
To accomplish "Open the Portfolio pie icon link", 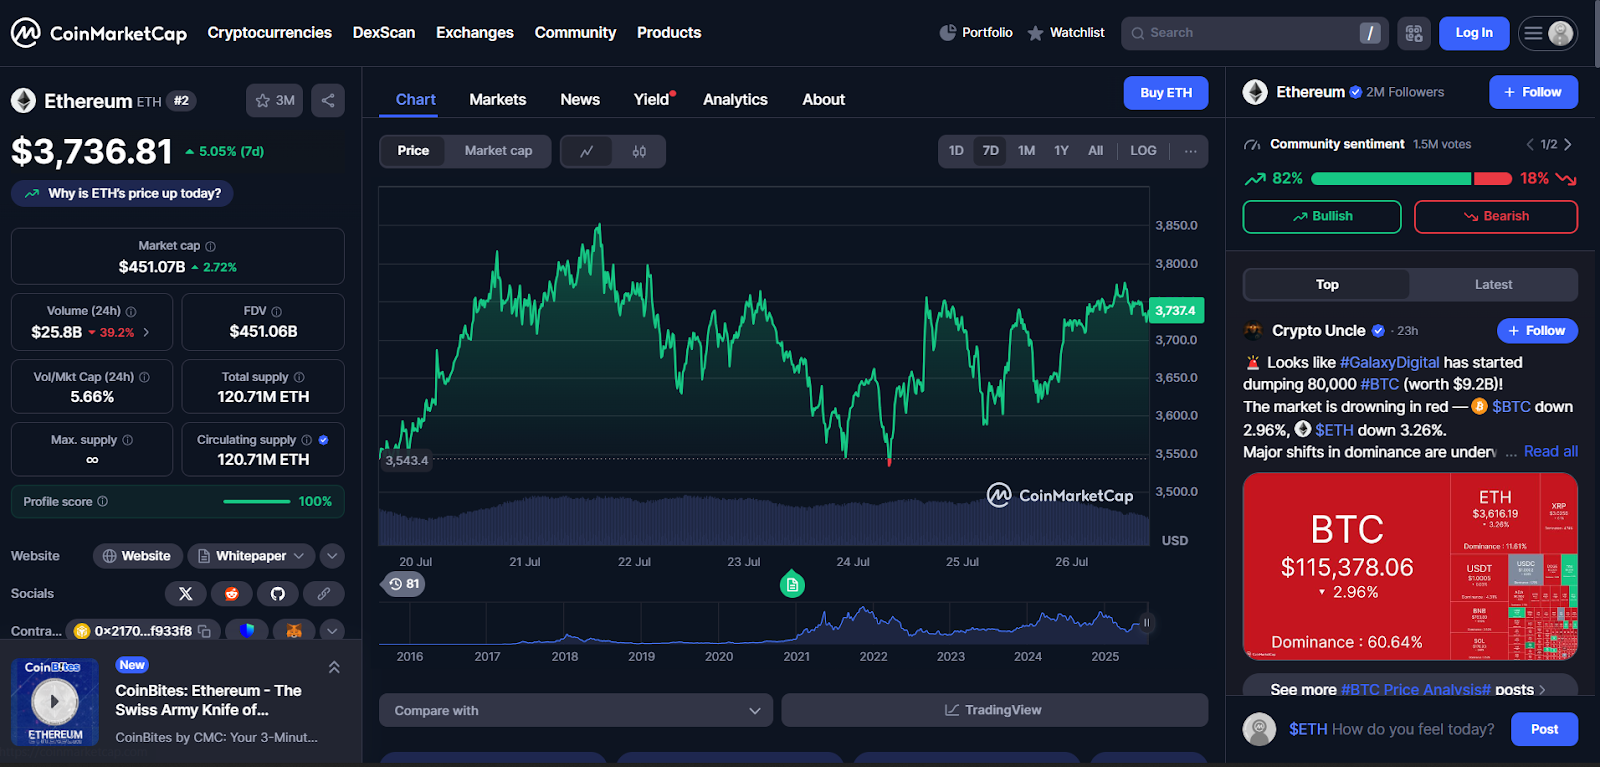I will (x=976, y=33).
